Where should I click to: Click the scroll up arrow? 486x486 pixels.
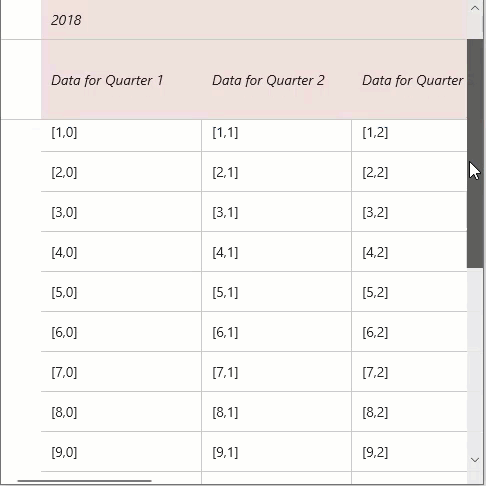tap(475, 8)
